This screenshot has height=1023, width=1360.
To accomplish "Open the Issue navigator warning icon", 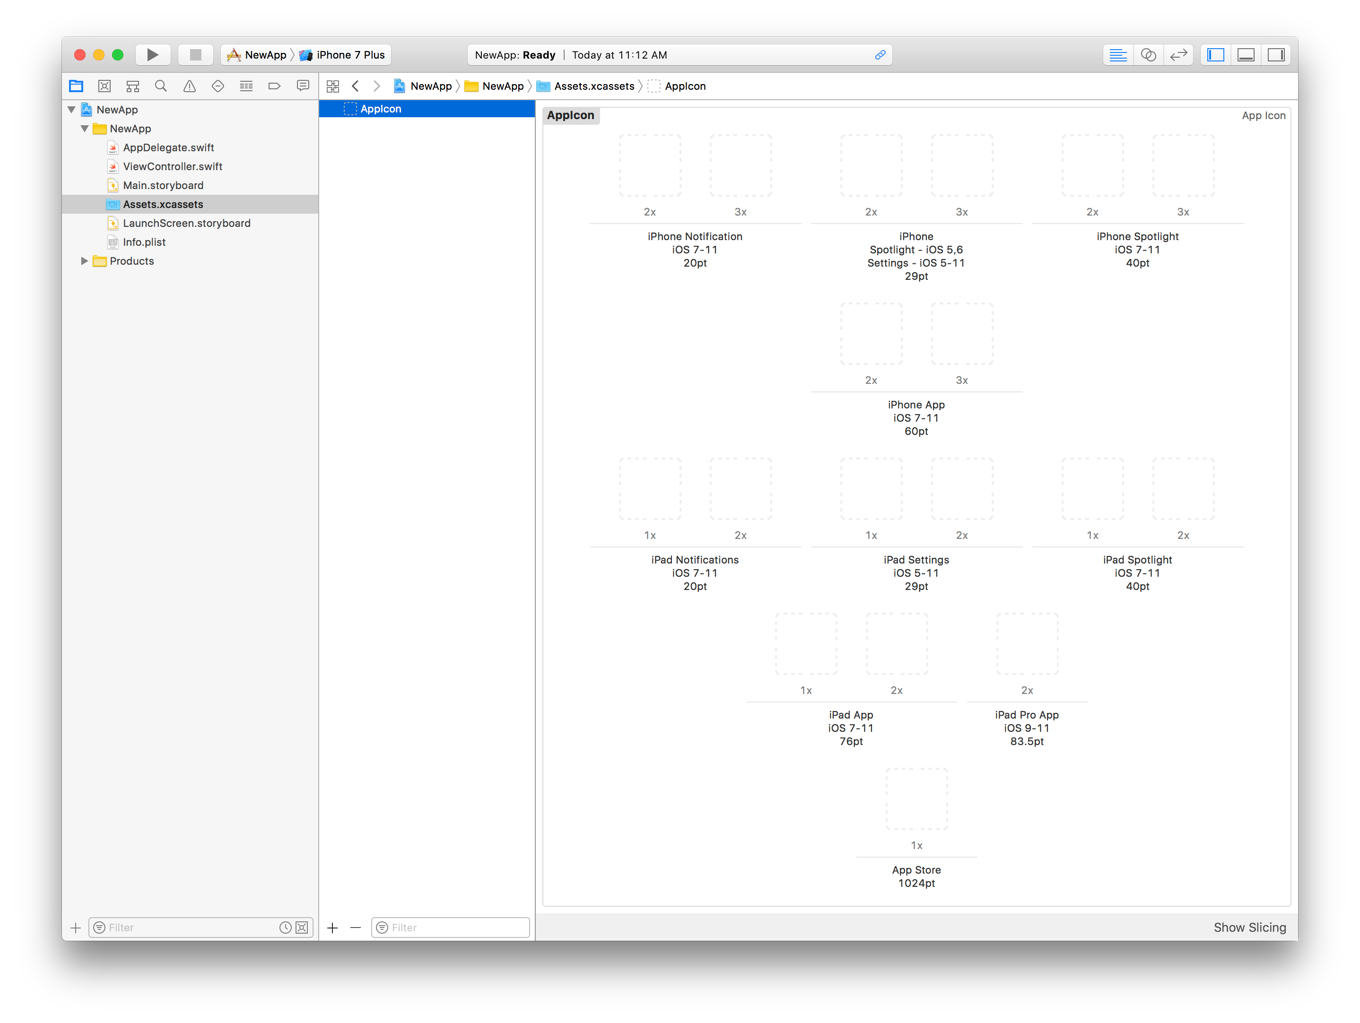I will (189, 87).
